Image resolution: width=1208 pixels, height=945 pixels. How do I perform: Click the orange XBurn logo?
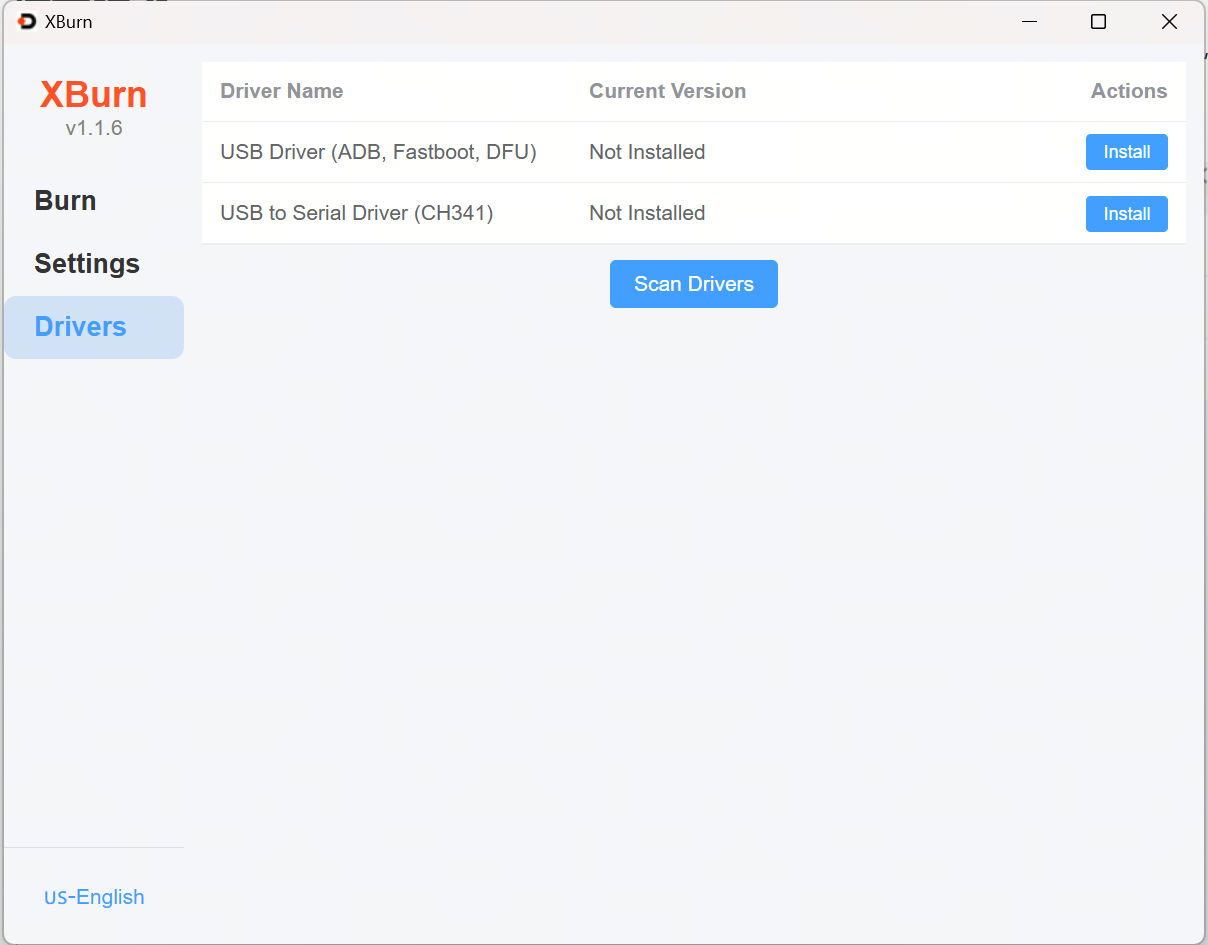click(x=93, y=95)
